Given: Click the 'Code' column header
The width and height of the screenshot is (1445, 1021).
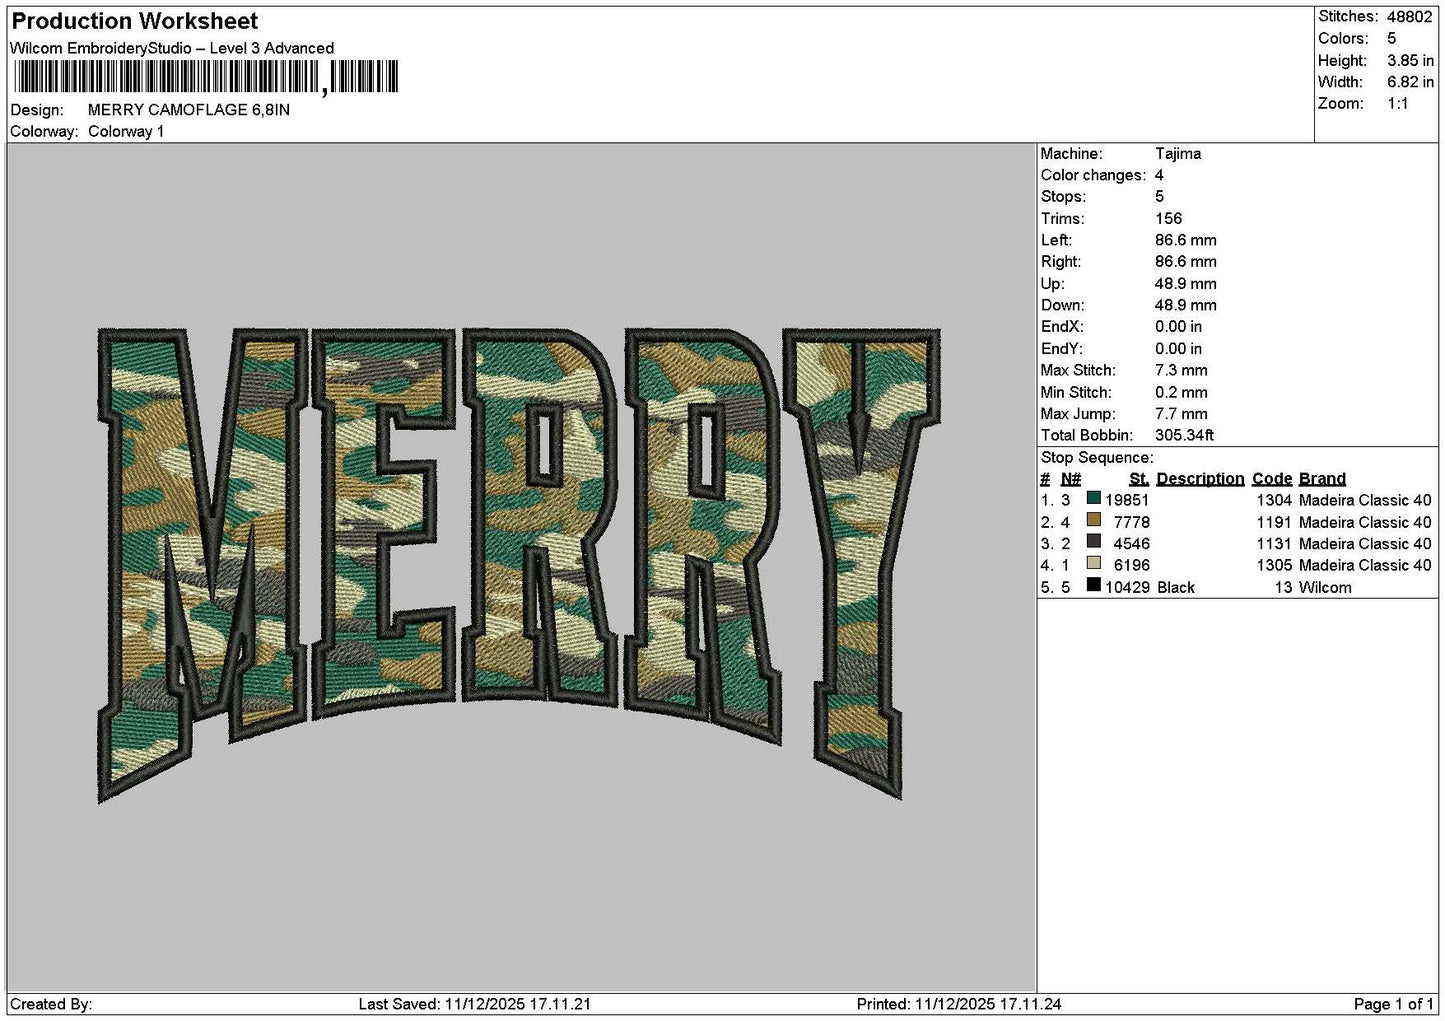Looking at the screenshot, I should (x=1272, y=479).
